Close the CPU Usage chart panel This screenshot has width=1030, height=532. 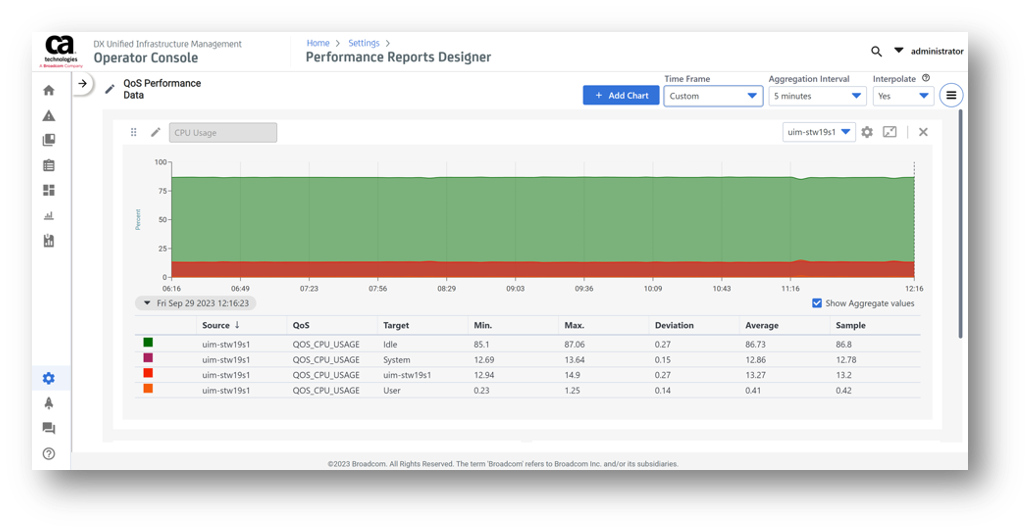point(923,132)
